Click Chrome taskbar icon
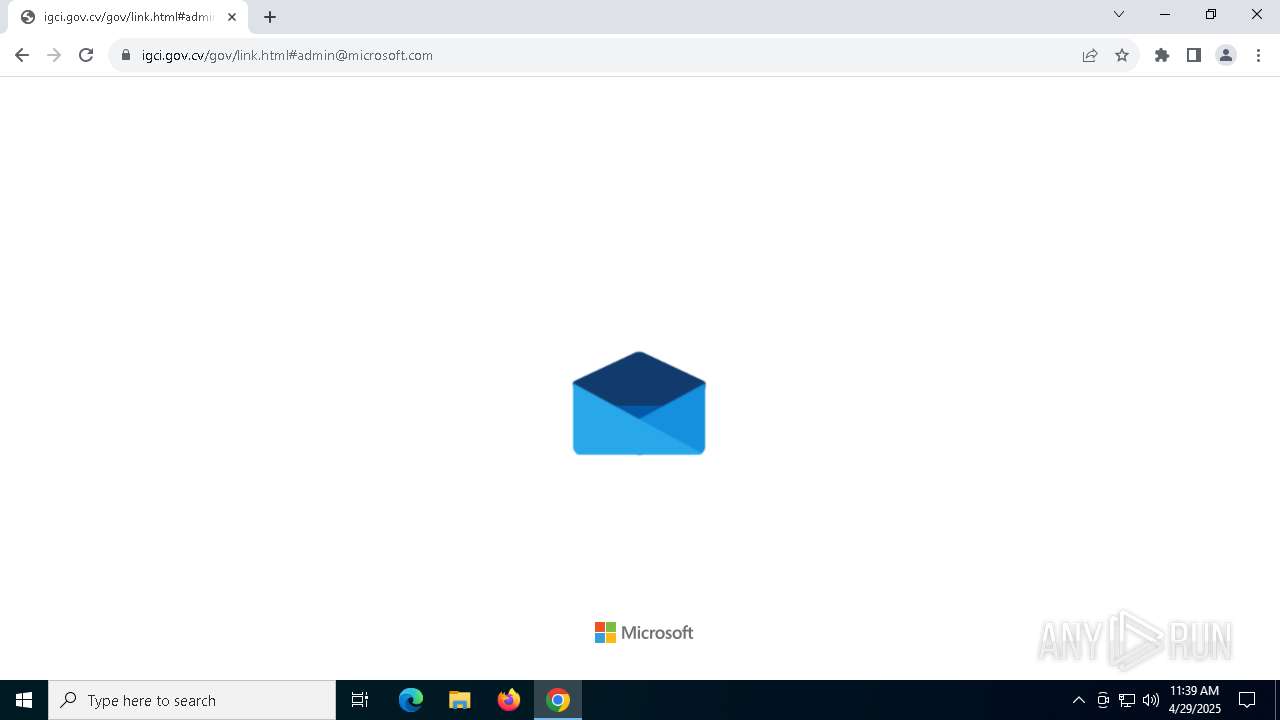This screenshot has width=1280, height=720. click(558, 700)
